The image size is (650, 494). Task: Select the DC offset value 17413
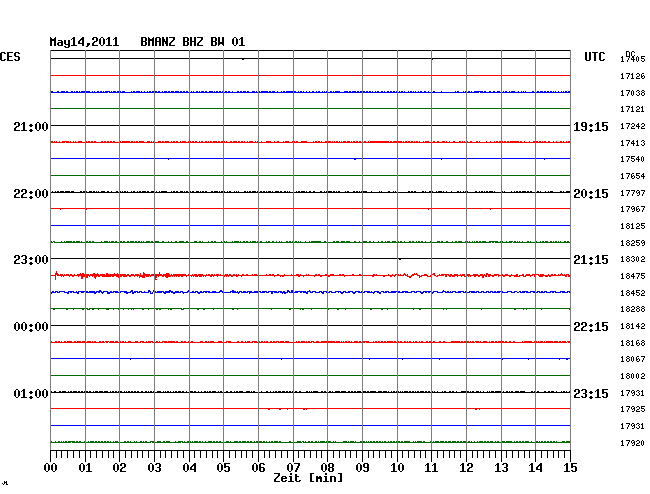click(x=633, y=143)
